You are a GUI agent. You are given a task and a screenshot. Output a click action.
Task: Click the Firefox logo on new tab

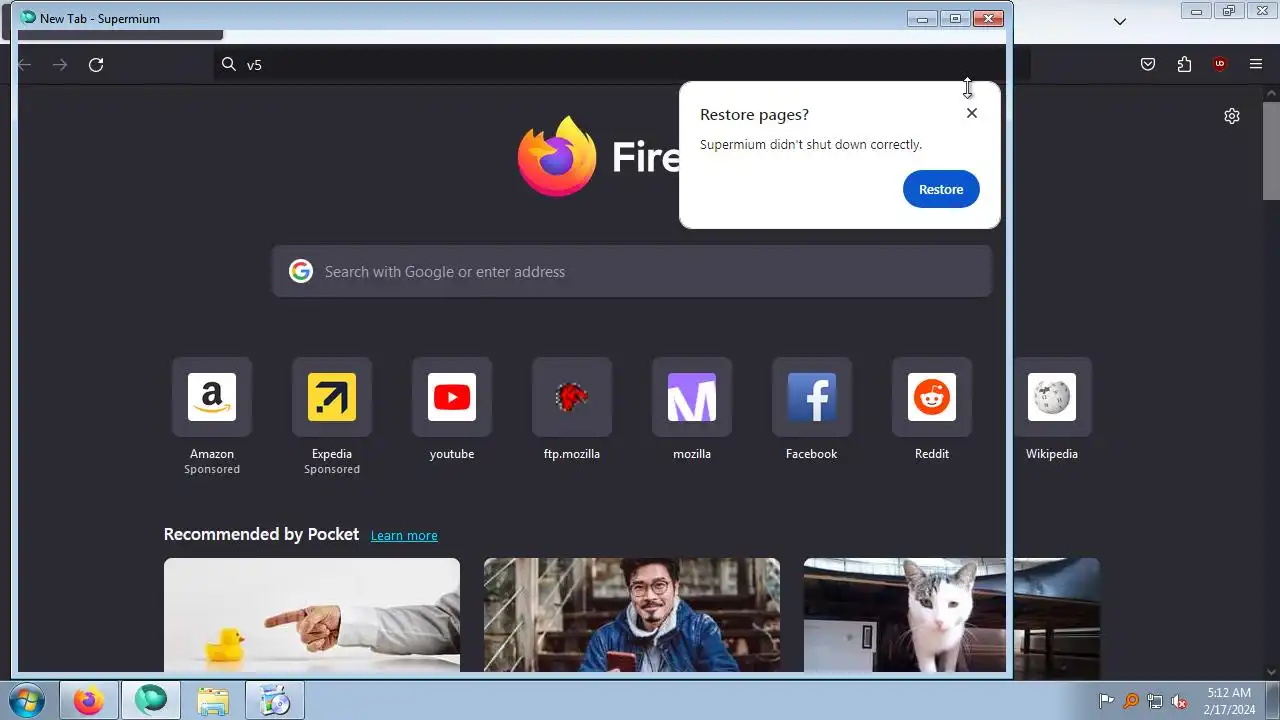pyautogui.click(x=557, y=156)
